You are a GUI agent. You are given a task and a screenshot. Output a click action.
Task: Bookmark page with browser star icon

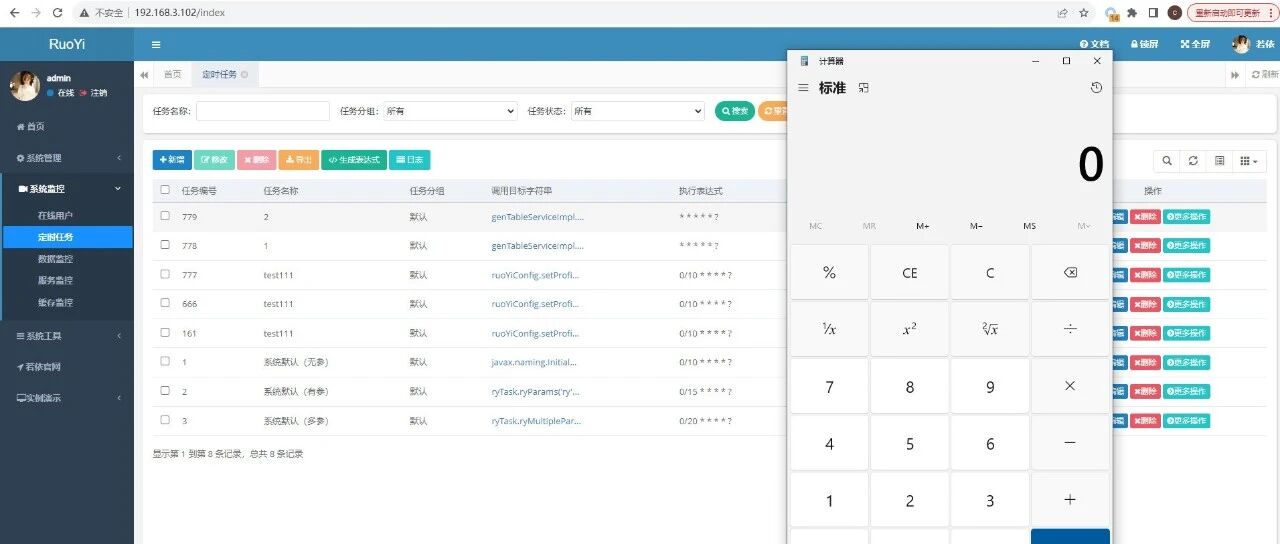[x=1084, y=13]
